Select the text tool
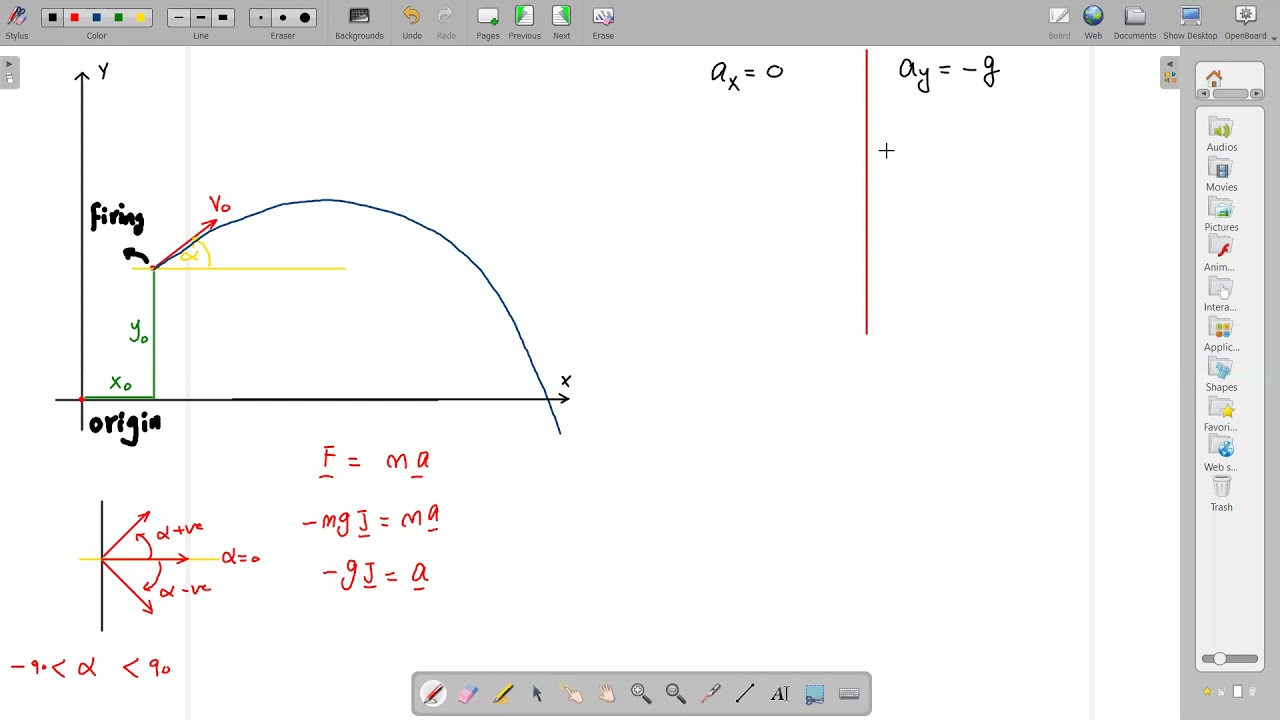 [x=780, y=694]
